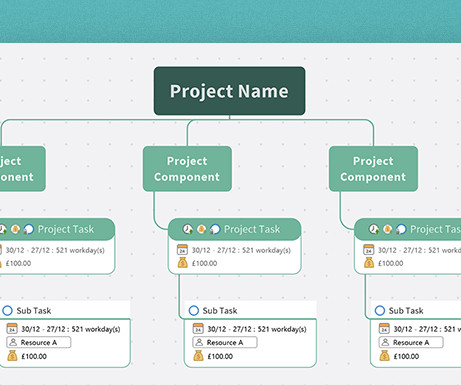
Task: Click person icon in center Resource A box
Action: point(199,342)
